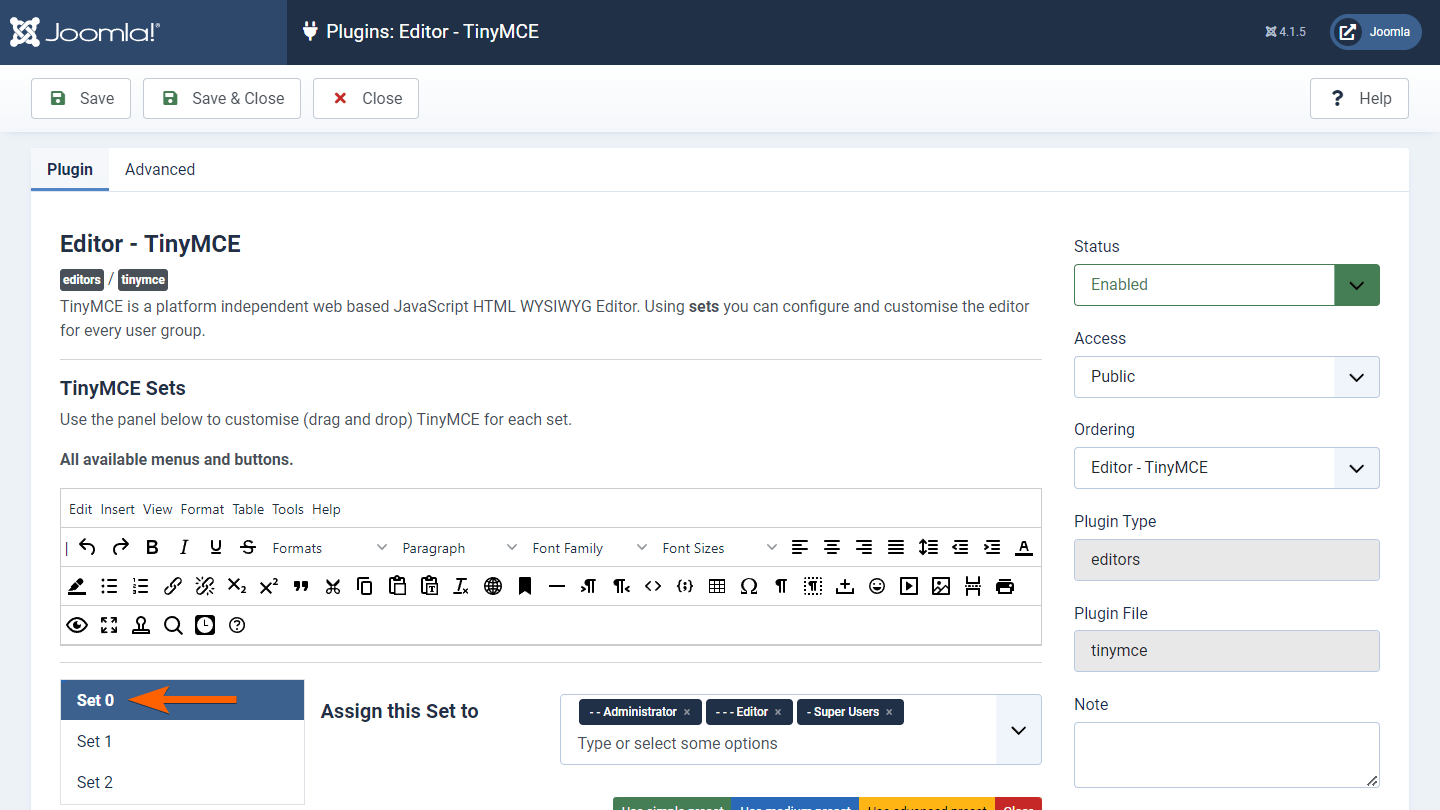1440x810 pixels.
Task: Click the Remove Link icon
Action: point(205,586)
